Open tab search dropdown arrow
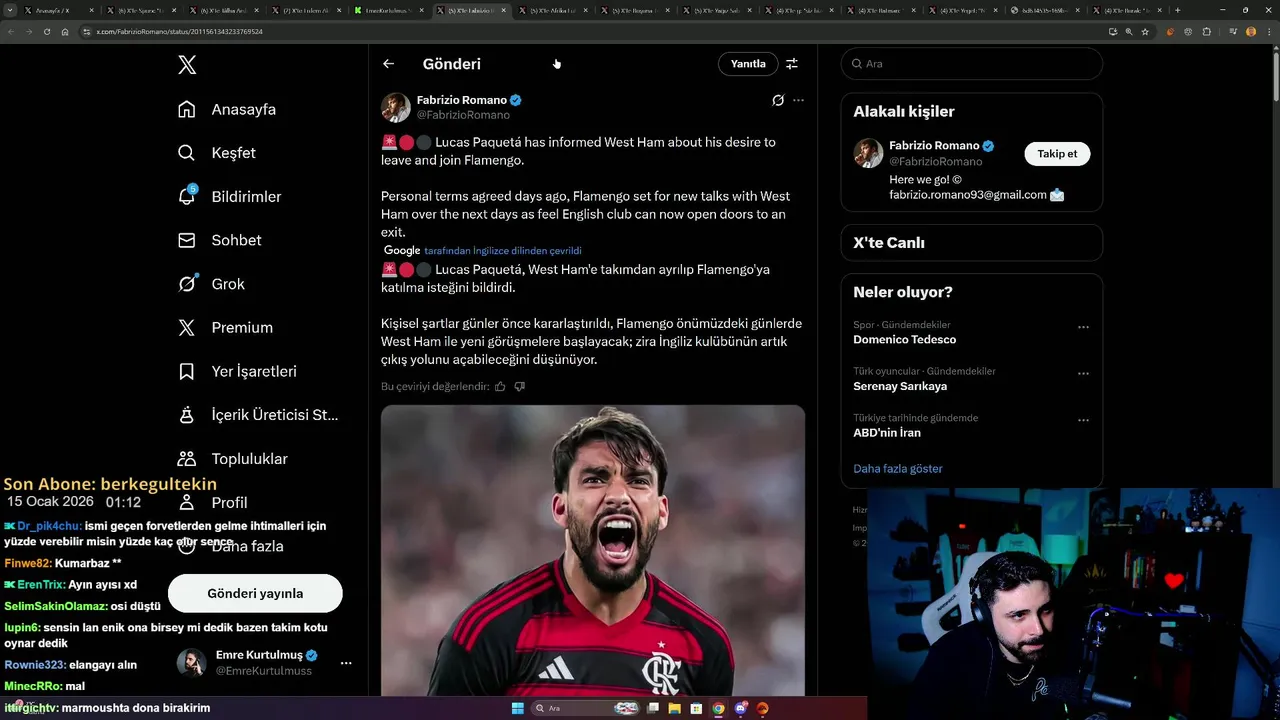The height and width of the screenshot is (720, 1280). click(11, 10)
